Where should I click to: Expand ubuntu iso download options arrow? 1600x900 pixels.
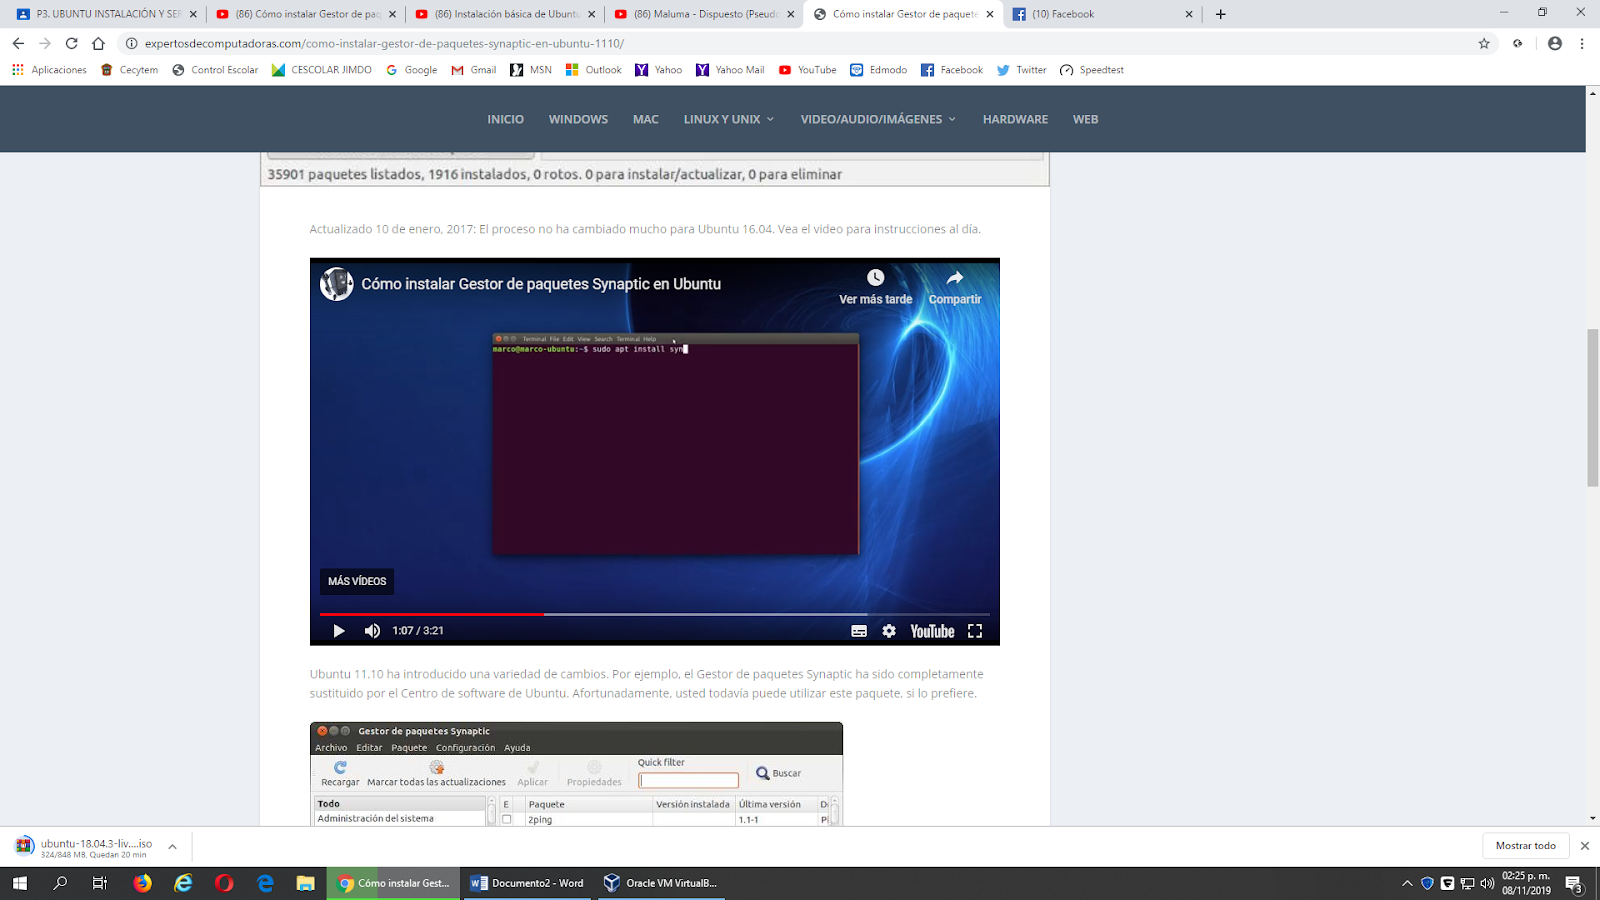pyautogui.click(x=172, y=846)
